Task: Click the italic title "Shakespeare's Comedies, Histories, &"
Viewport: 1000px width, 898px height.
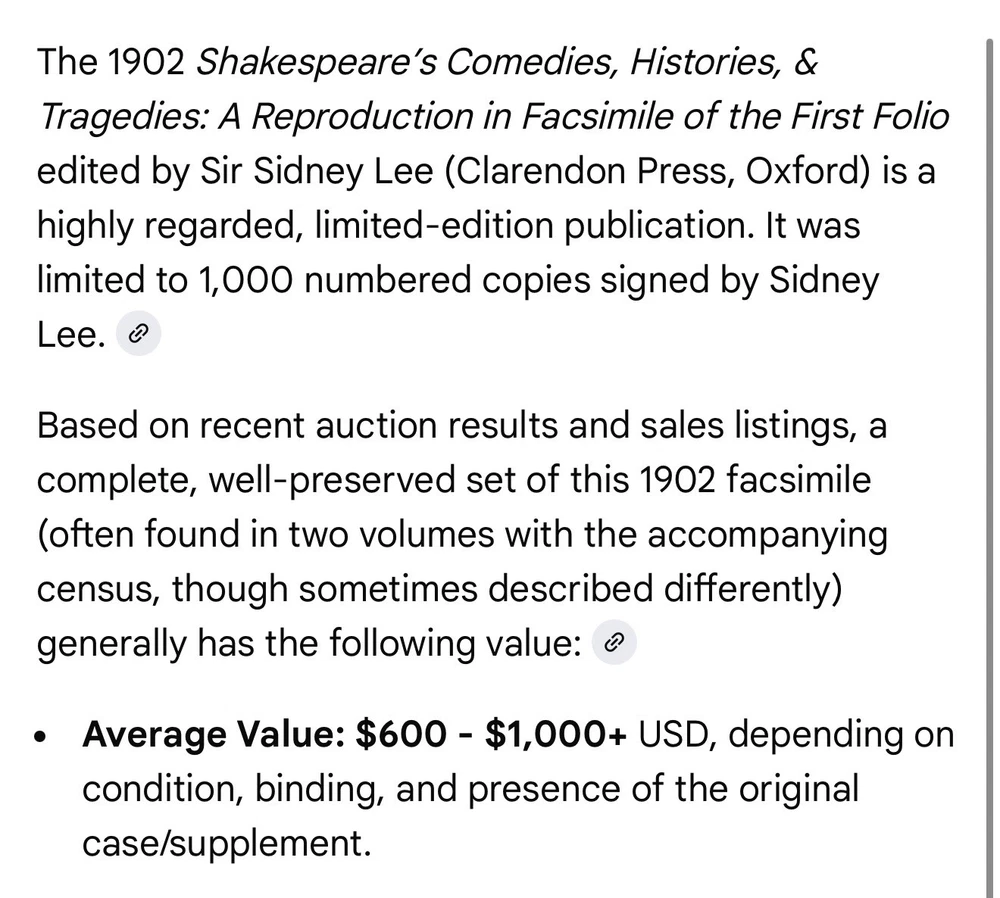Action: (507, 62)
